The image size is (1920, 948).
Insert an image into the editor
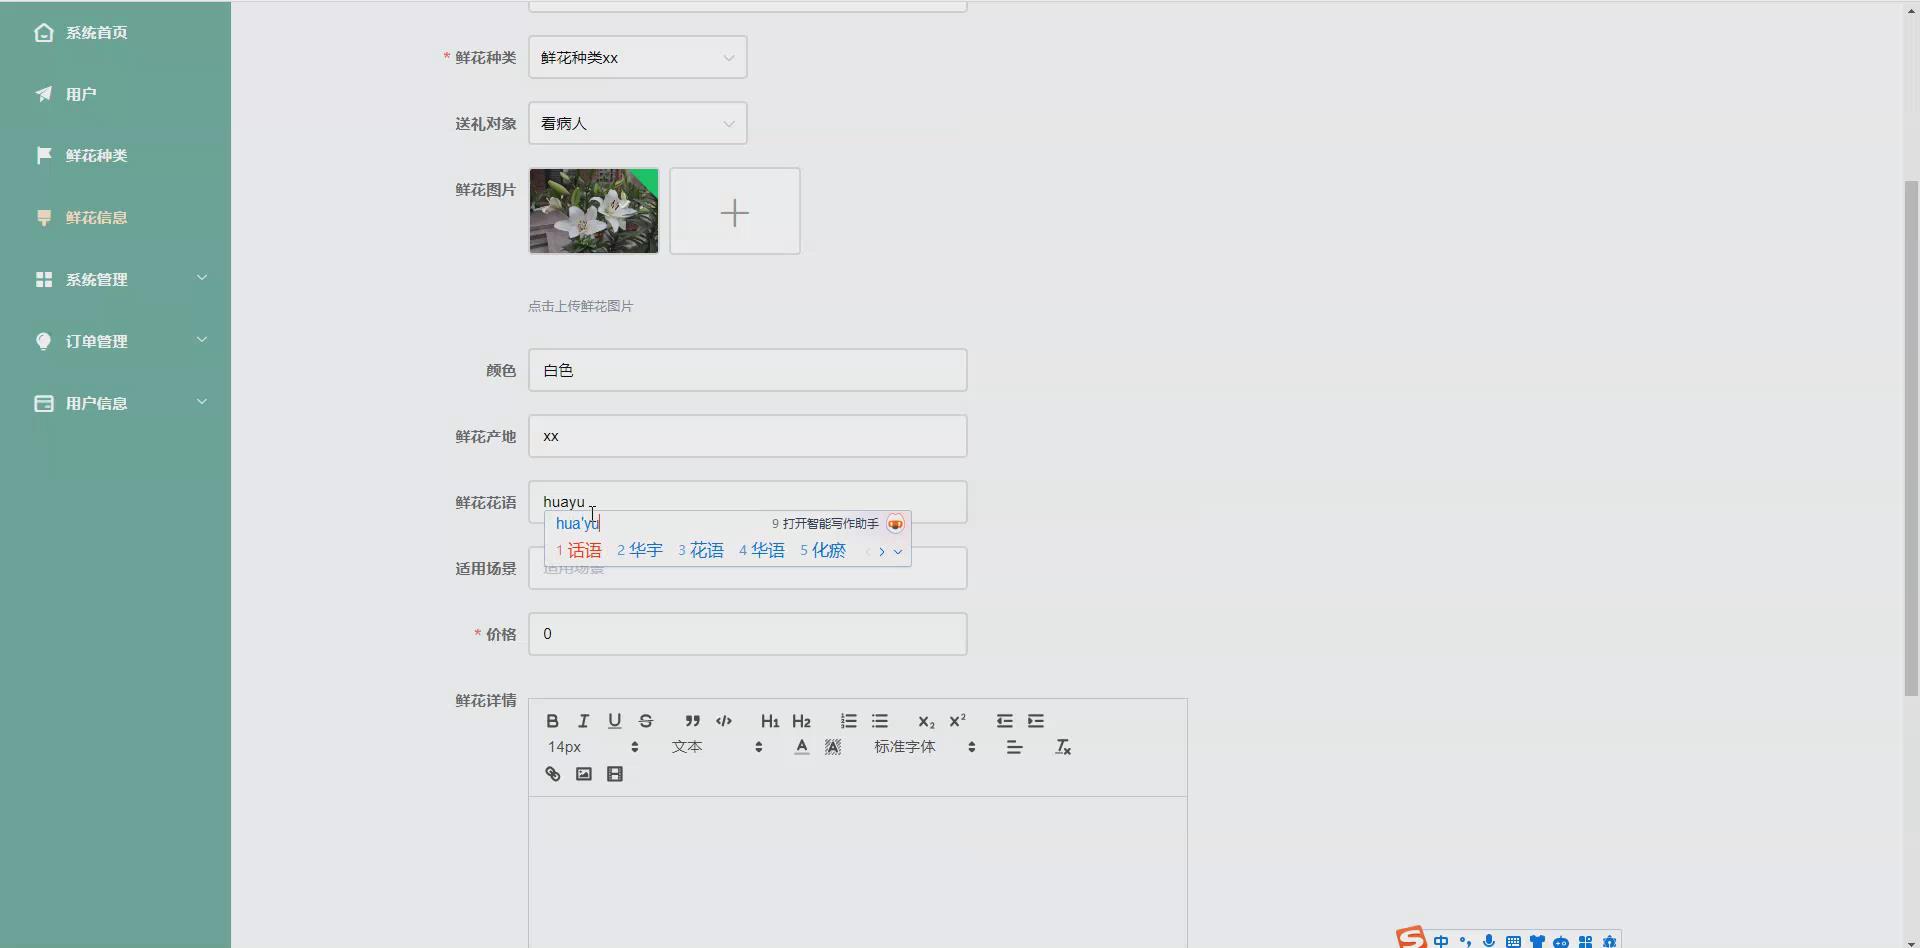coord(583,773)
